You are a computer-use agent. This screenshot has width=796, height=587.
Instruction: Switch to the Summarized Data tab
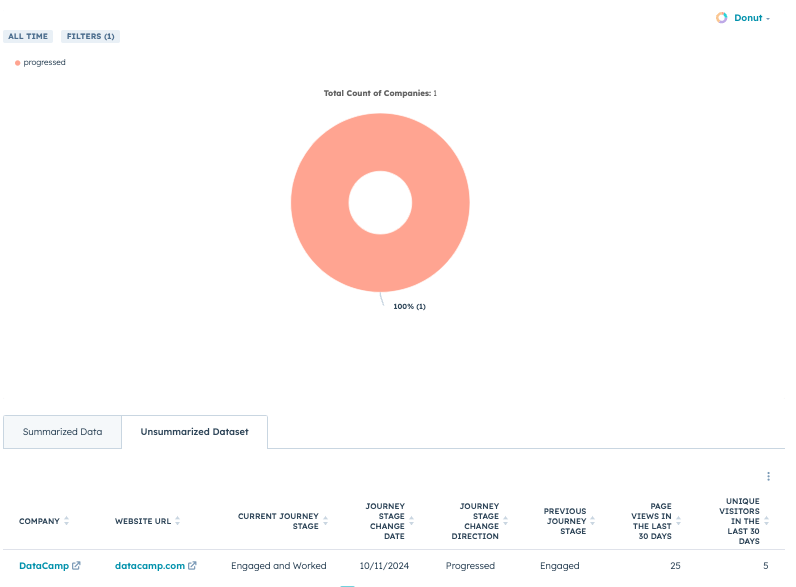tap(63, 432)
